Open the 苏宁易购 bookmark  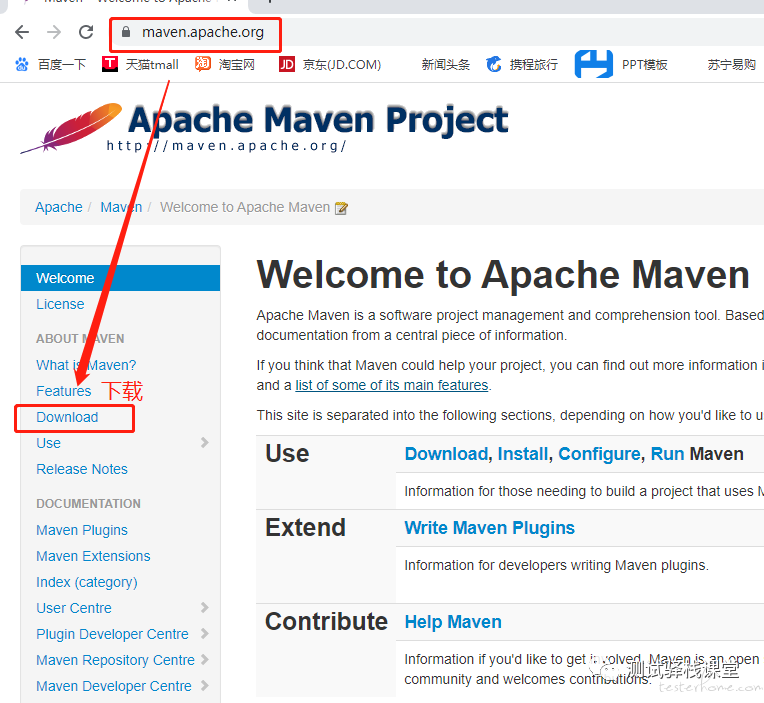point(731,64)
